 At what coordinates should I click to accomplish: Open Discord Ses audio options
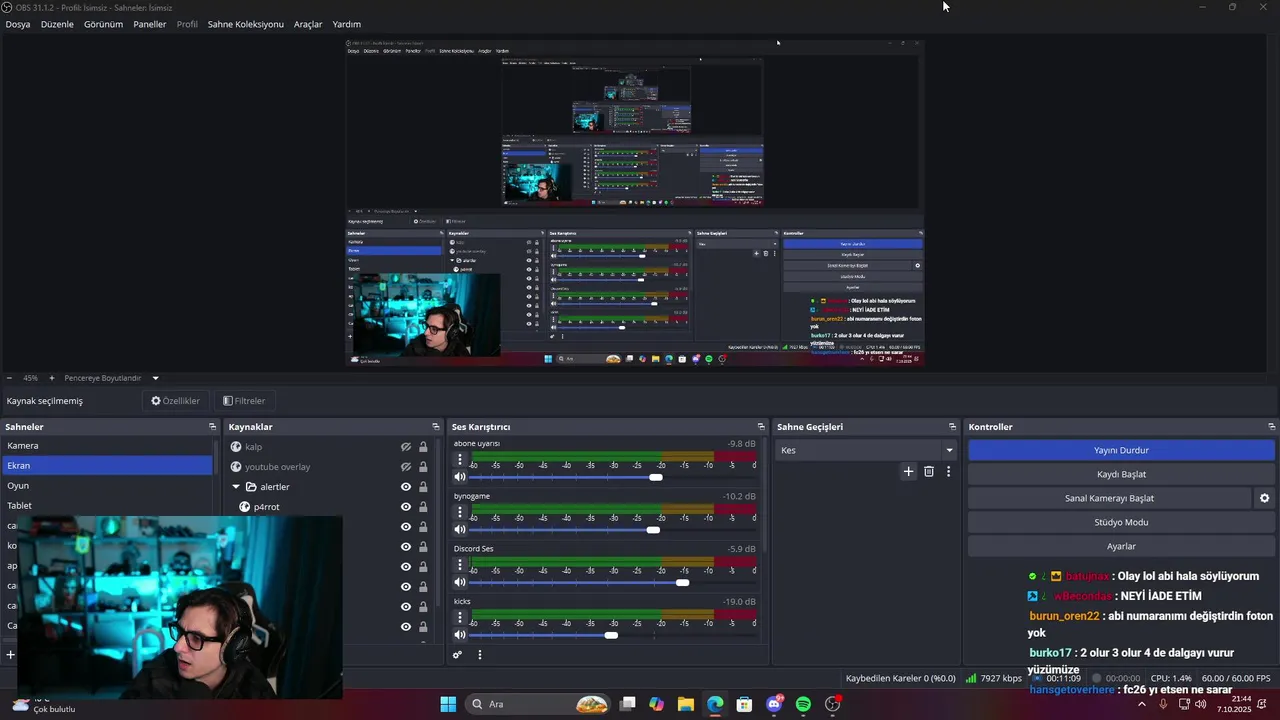click(460, 565)
